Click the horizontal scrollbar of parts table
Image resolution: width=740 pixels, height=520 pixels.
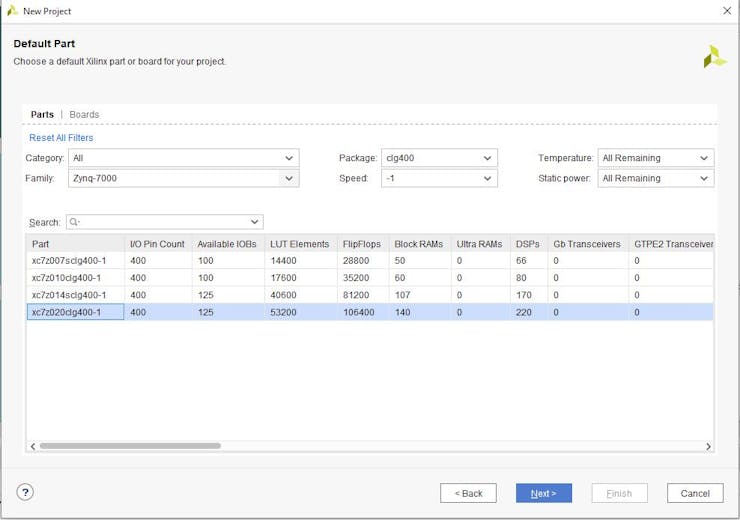tap(130, 446)
